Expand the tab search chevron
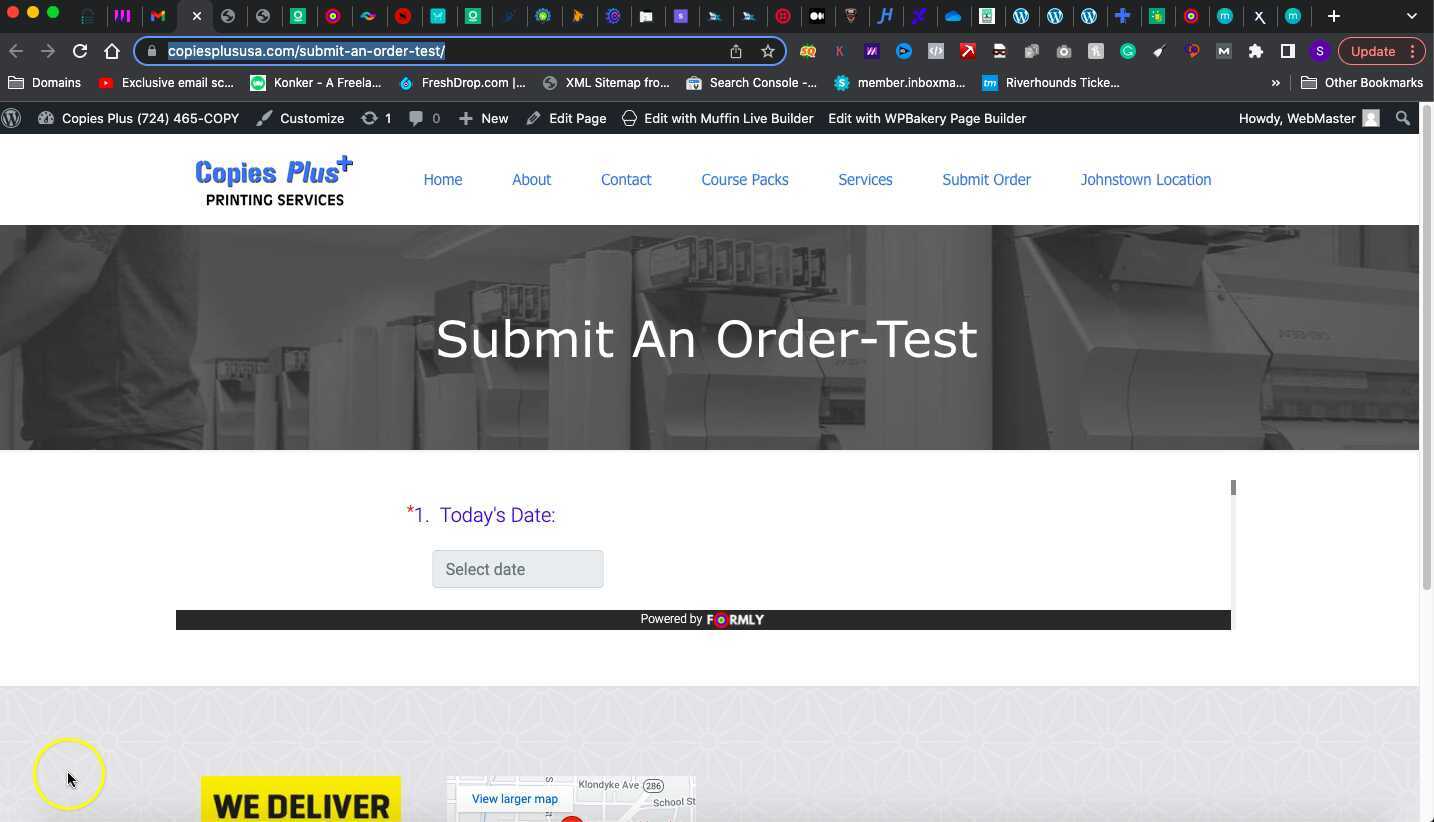This screenshot has height=822, width=1434. [1411, 16]
